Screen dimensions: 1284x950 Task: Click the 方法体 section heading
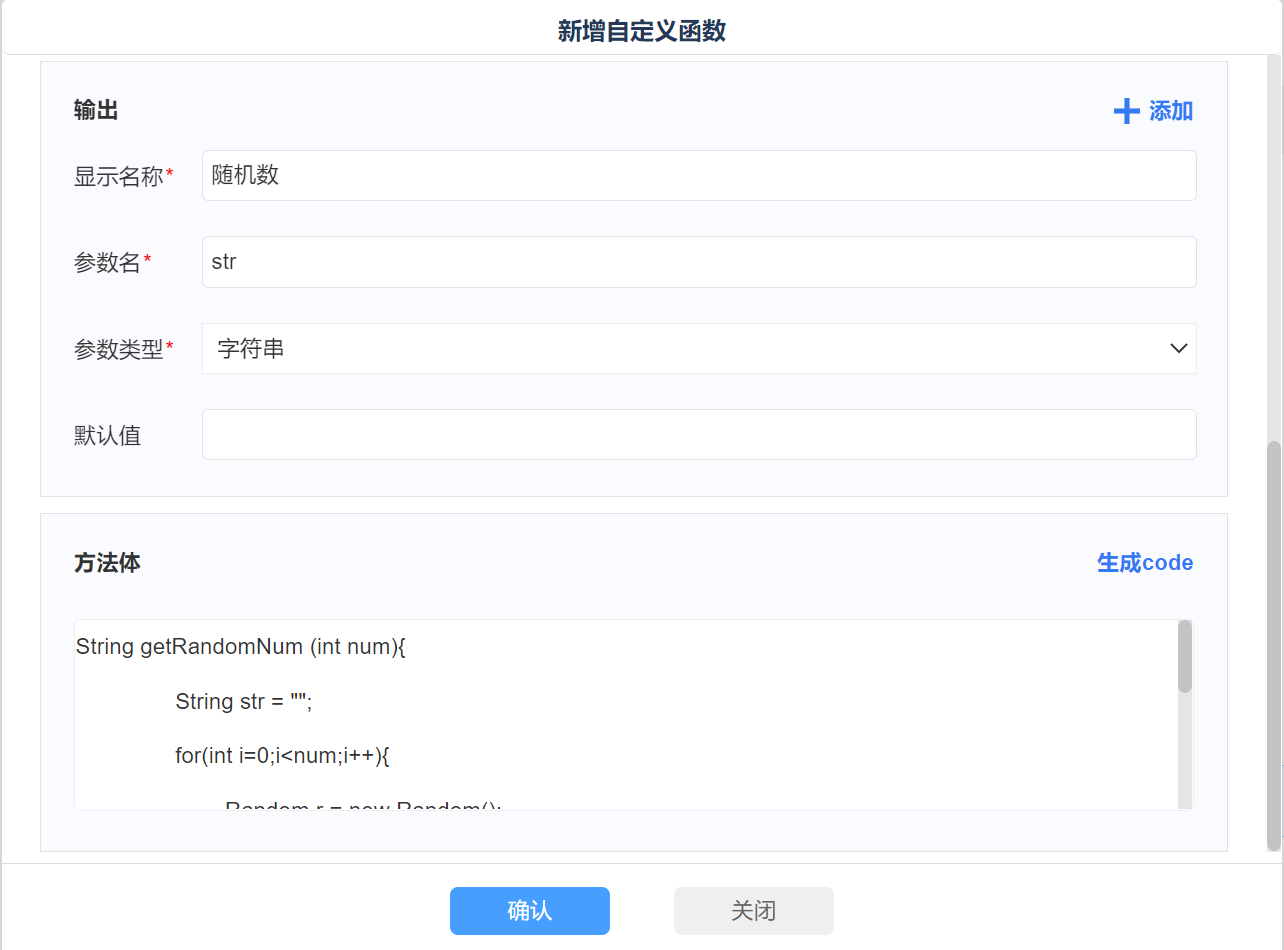click(107, 563)
